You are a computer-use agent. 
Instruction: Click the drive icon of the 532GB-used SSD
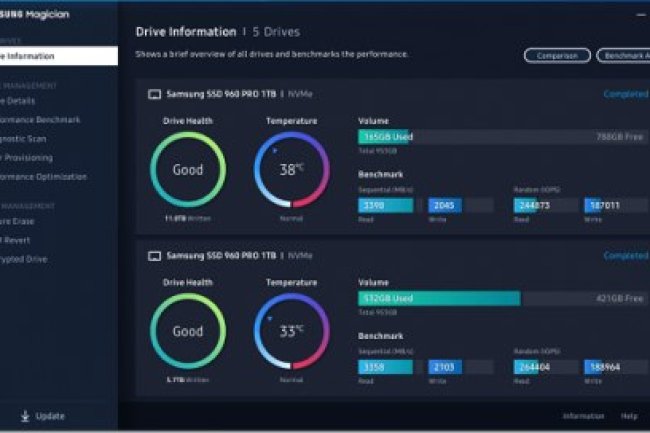point(155,256)
